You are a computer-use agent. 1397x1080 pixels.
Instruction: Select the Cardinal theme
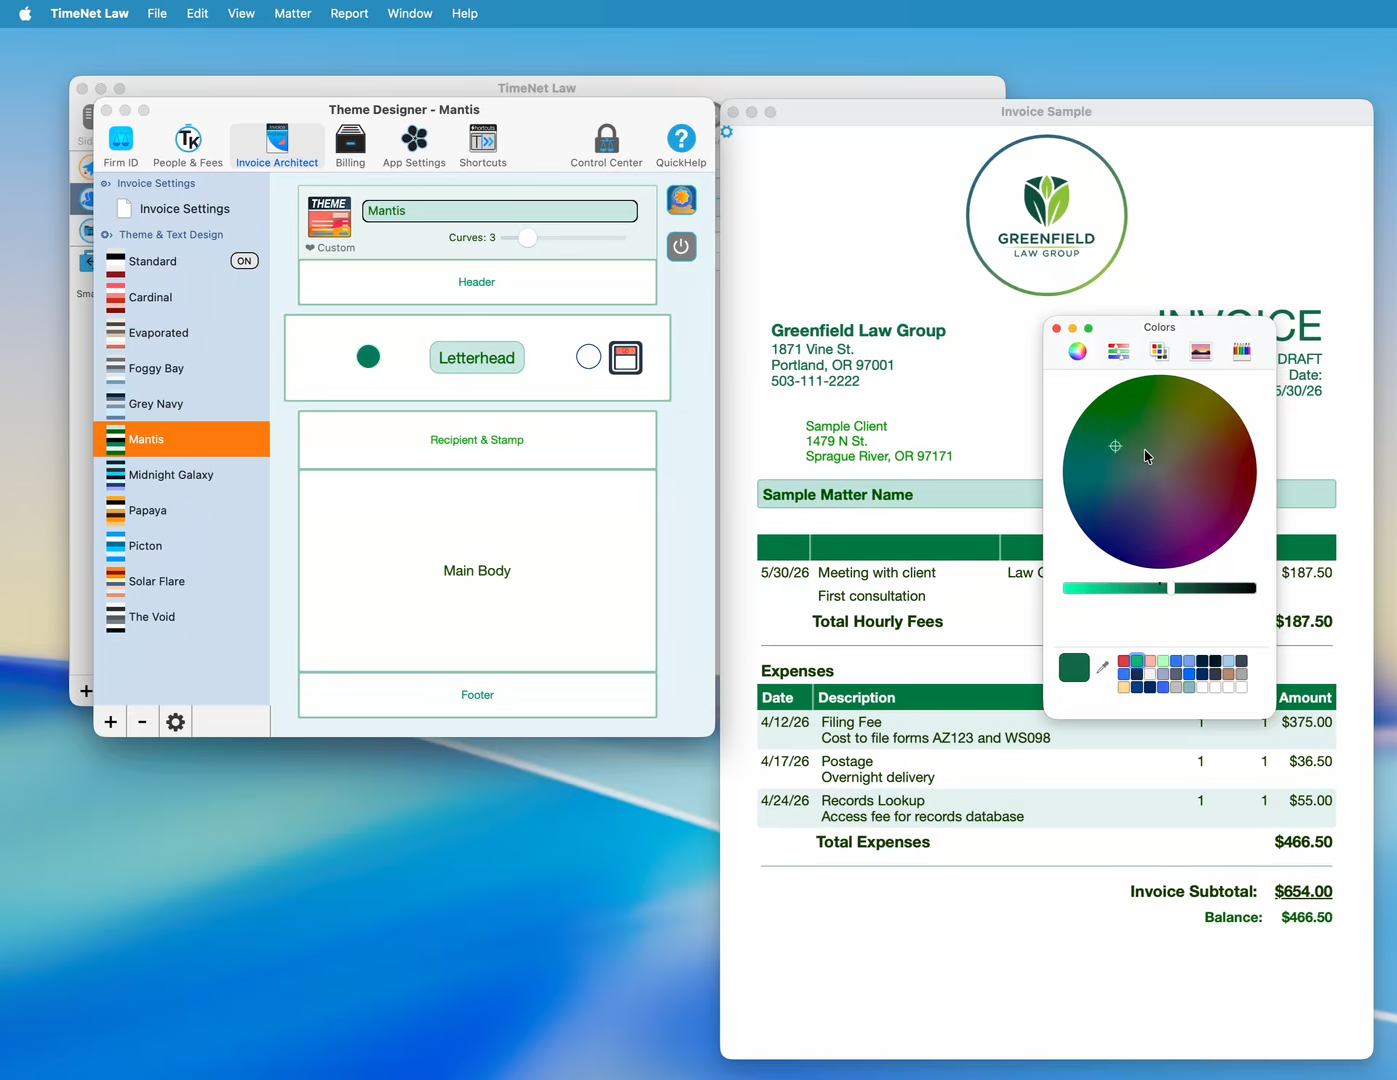click(182, 297)
